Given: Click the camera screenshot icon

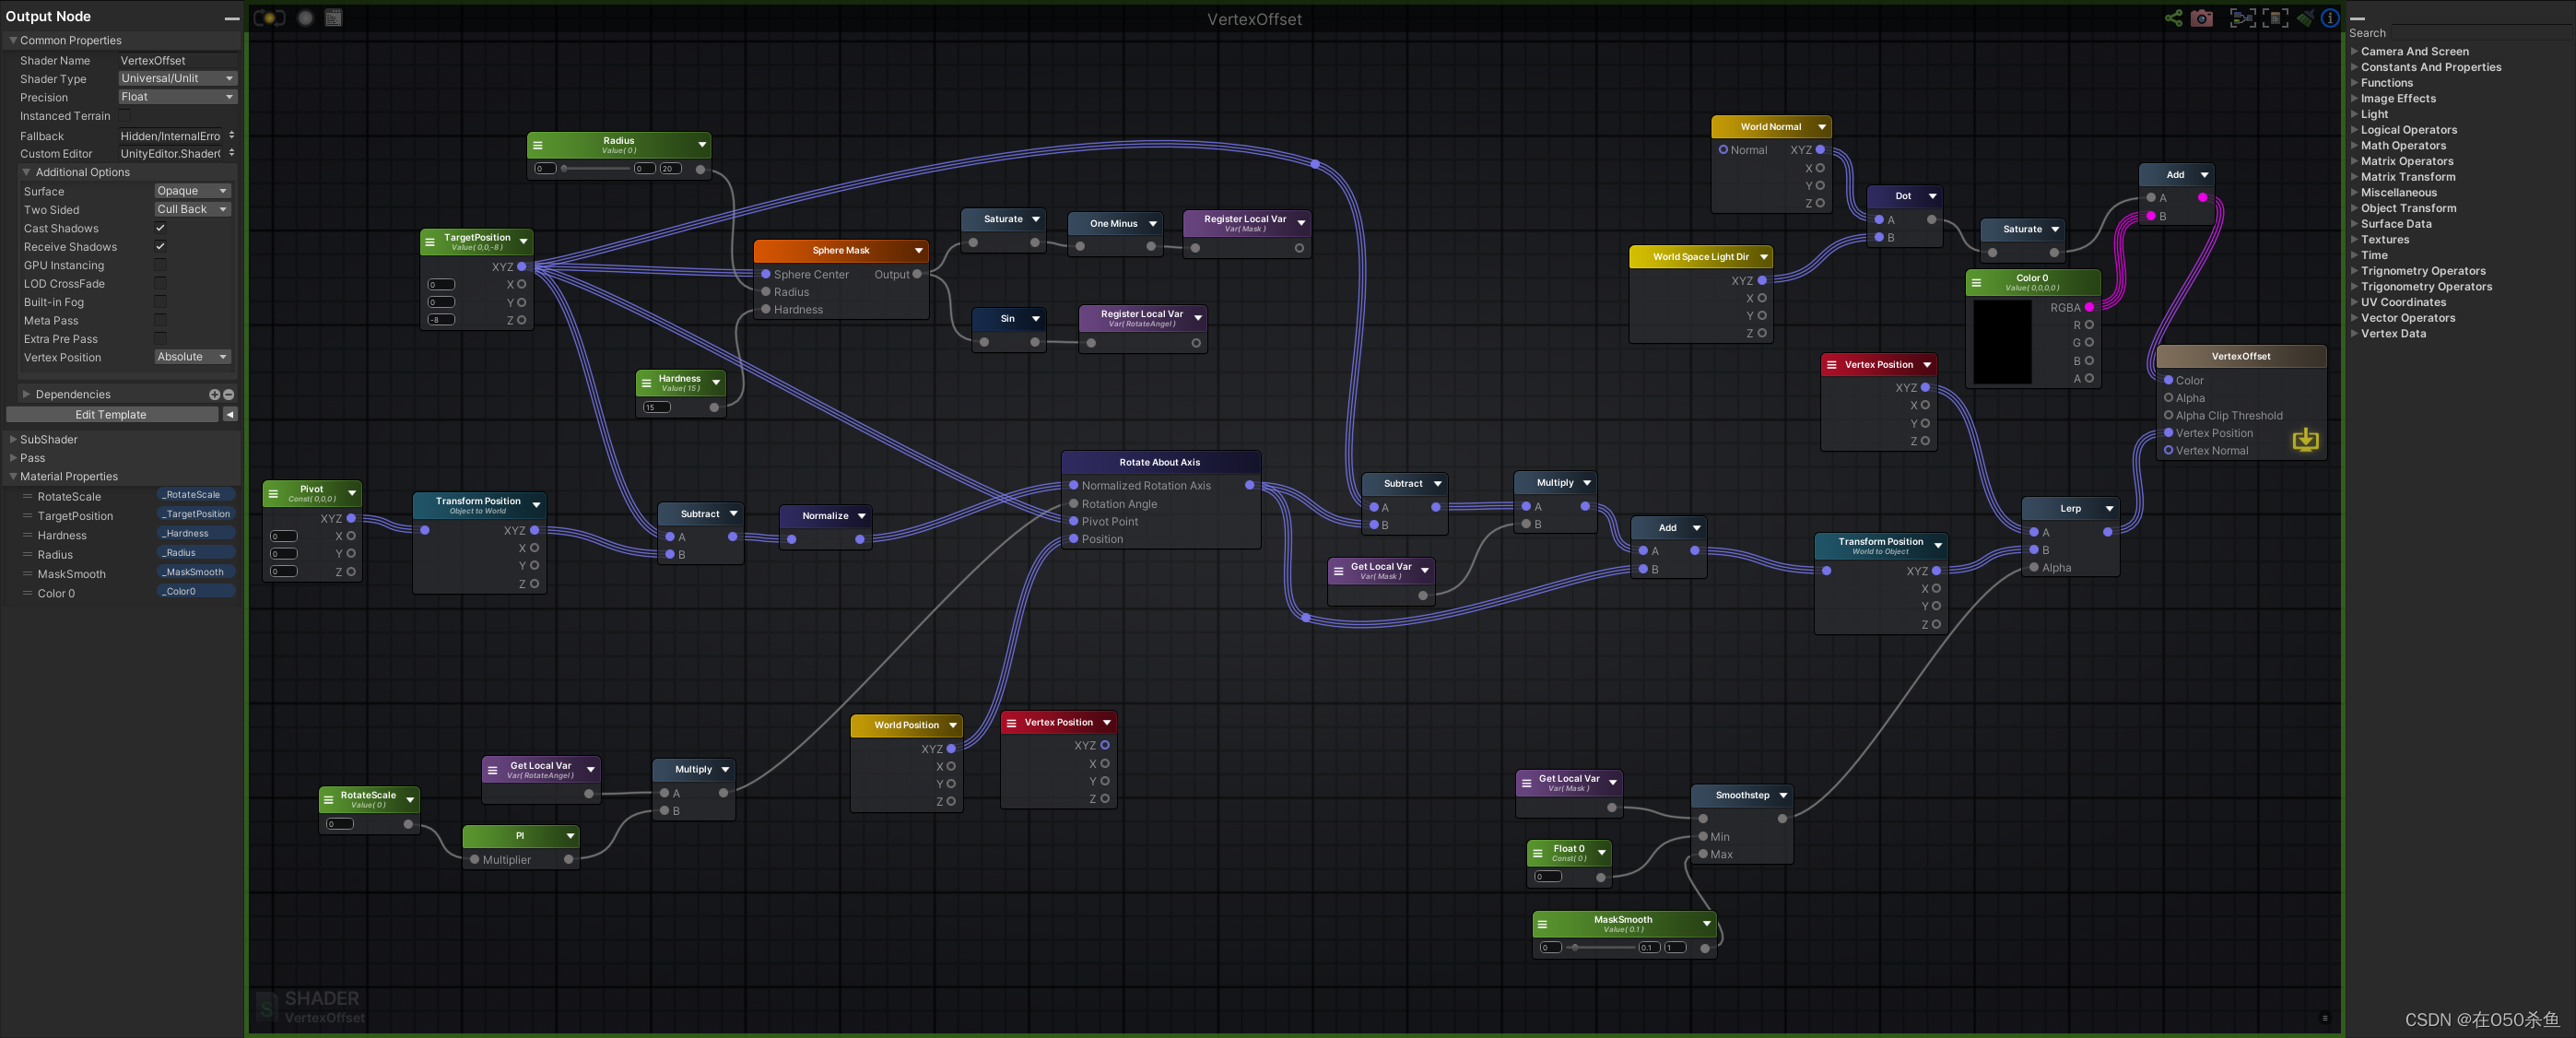Looking at the screenshot, I should point(2201,18).
